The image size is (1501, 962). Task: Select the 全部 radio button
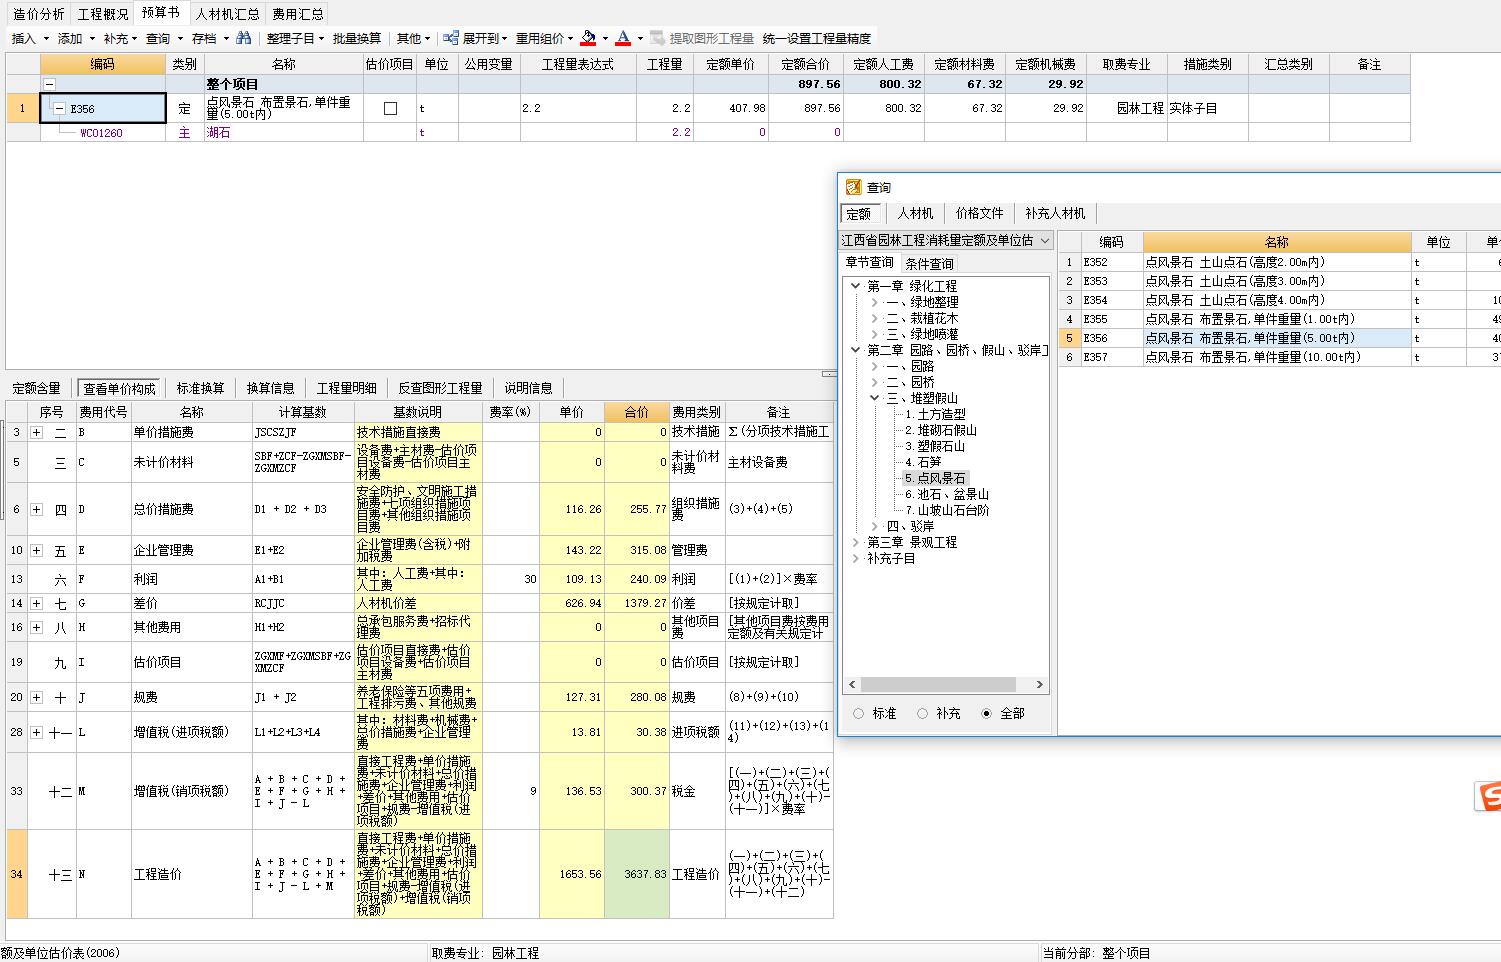click(987, 713)
